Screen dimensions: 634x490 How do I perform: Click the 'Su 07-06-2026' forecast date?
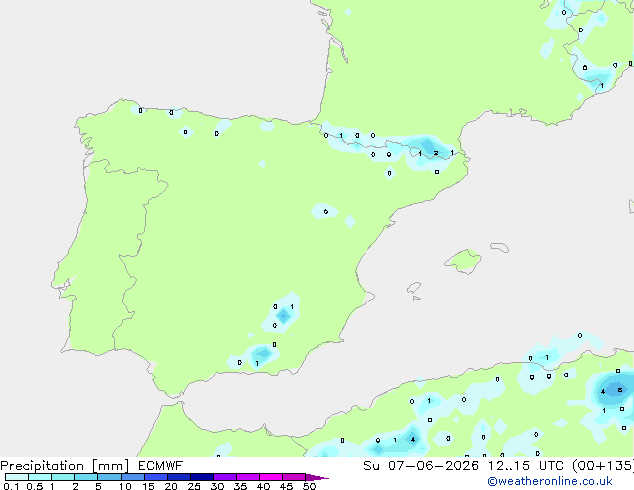point(421,466)
